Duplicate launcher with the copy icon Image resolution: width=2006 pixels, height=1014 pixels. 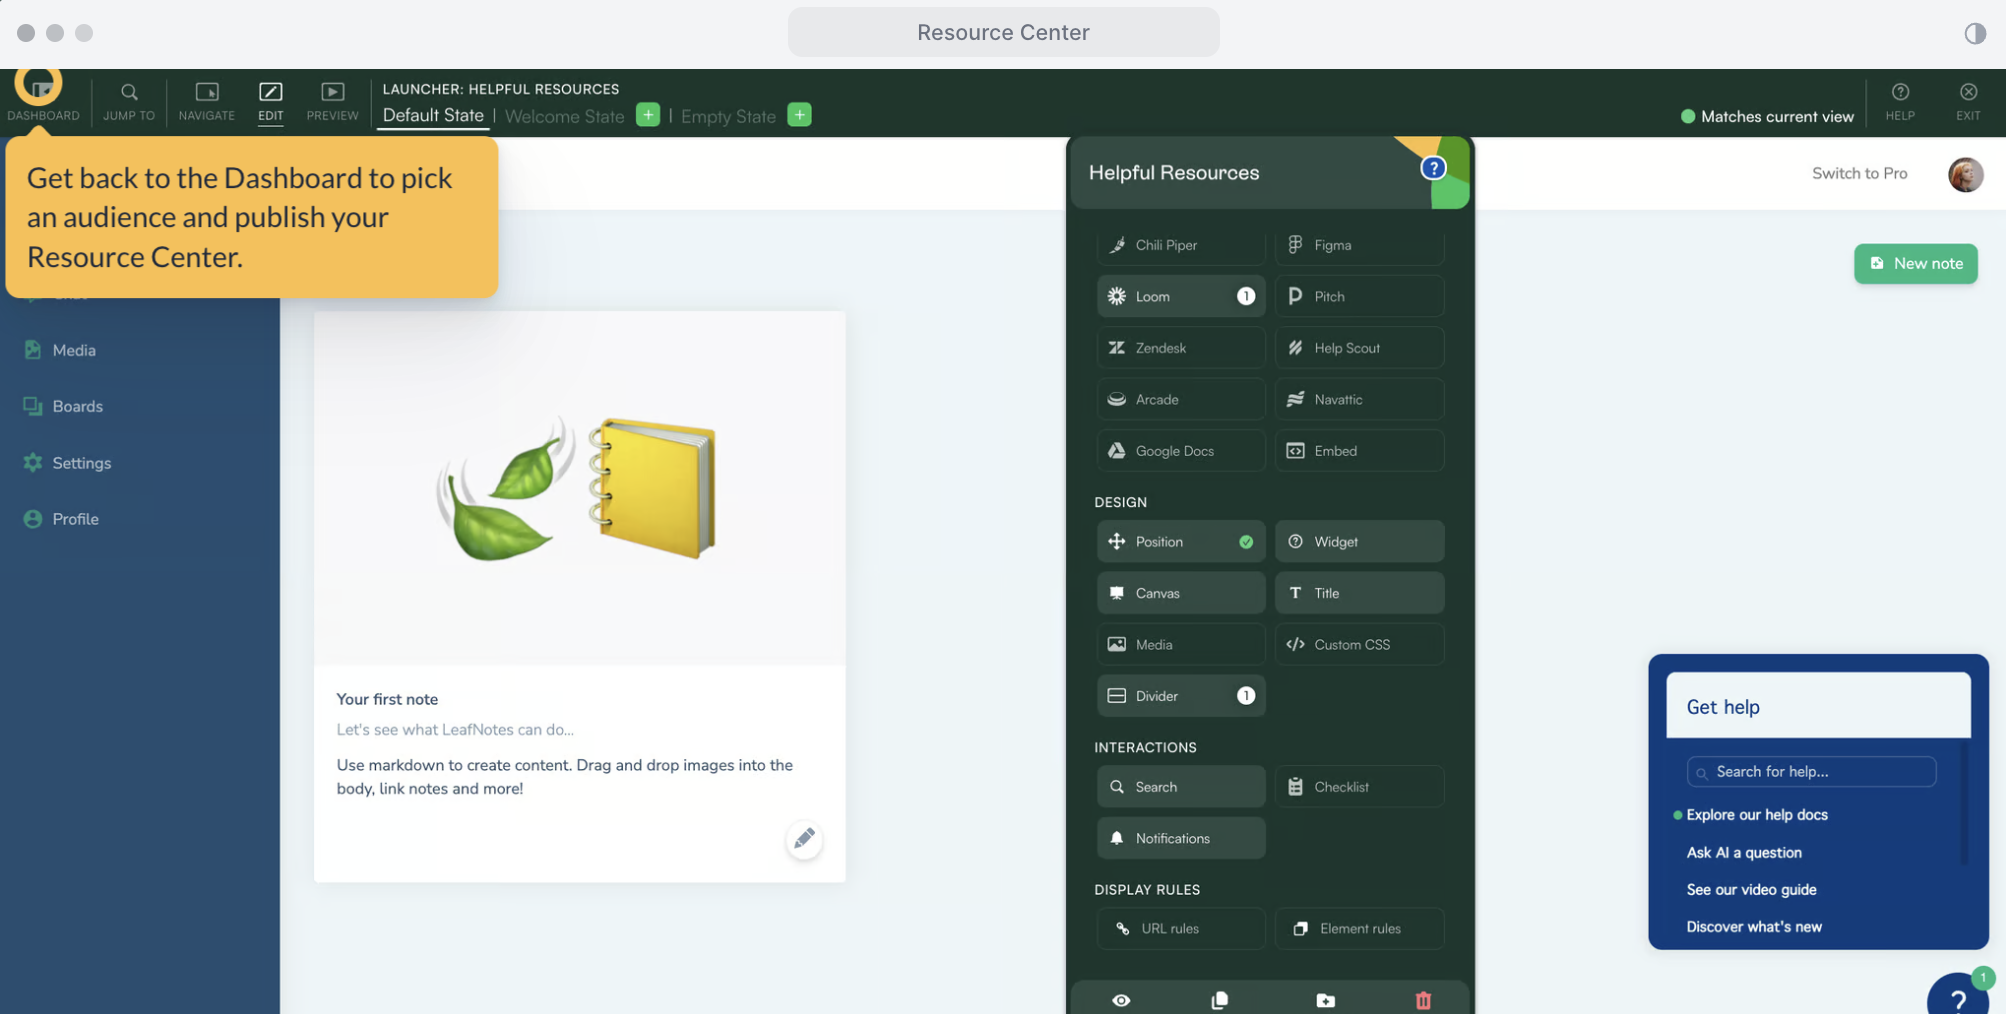1219,1000
